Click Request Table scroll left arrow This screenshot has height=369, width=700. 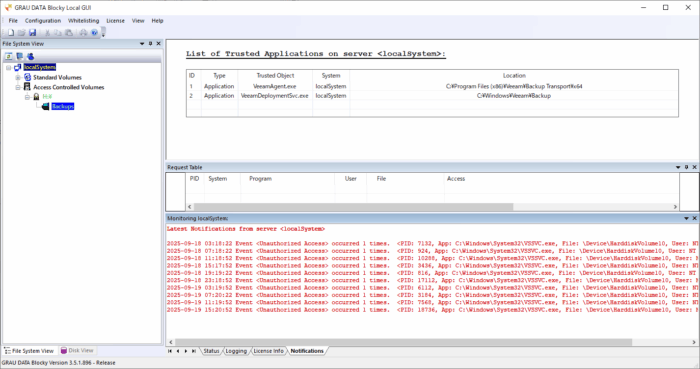[190, 207]
